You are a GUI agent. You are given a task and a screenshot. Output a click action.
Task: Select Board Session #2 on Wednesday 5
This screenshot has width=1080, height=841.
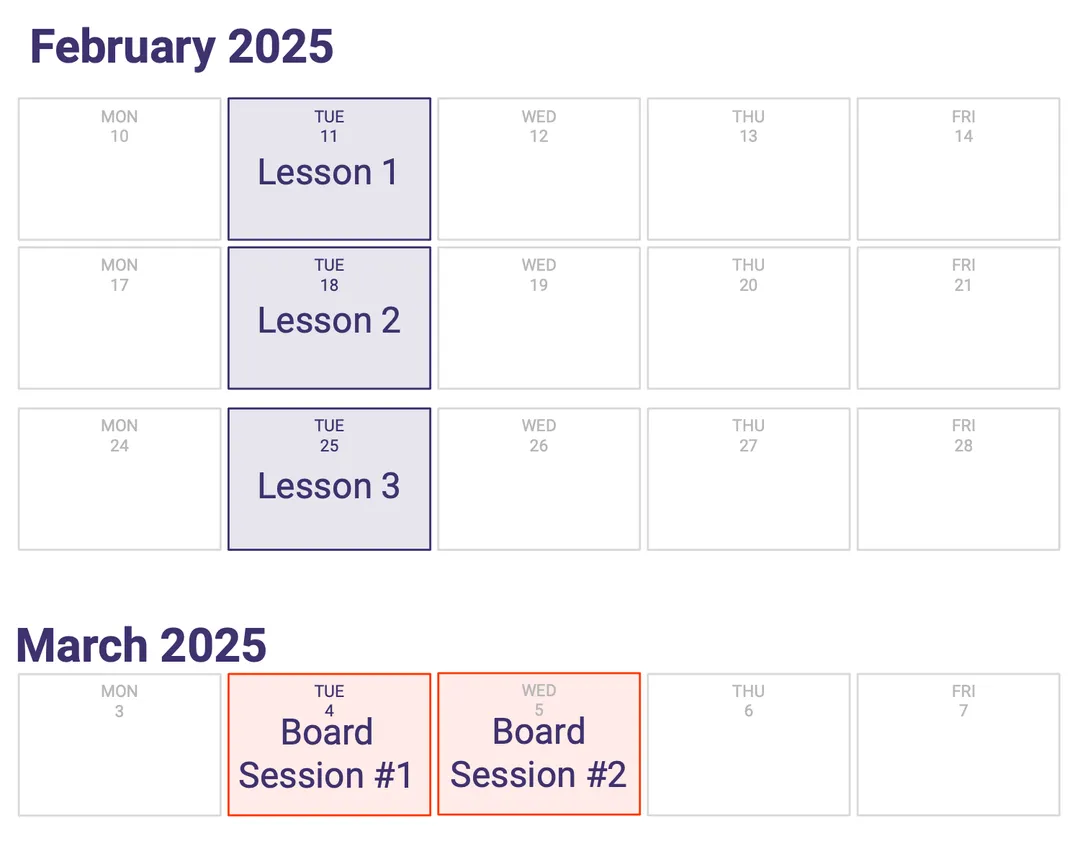[539, 744]
